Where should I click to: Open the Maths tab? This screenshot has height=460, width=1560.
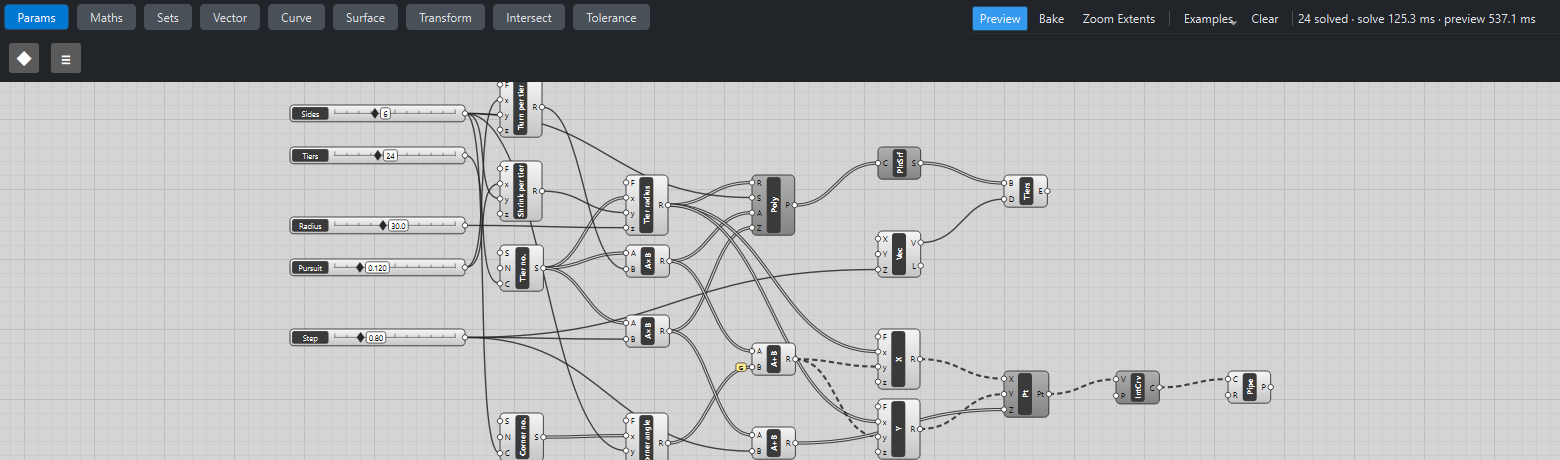tap(107, 17)
